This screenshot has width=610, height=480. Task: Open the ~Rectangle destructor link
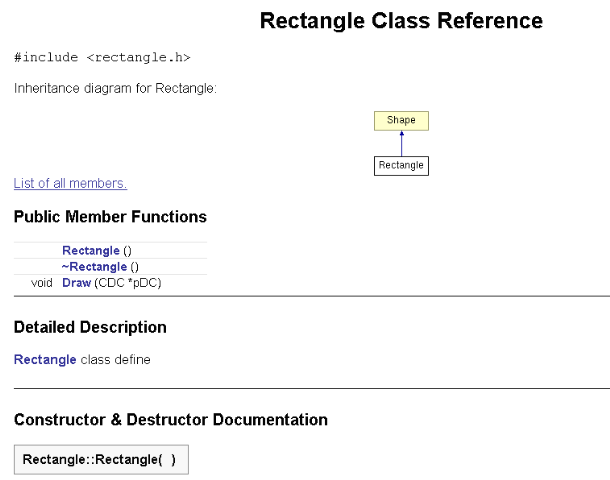pyautogui.click(x=94, y=267)
